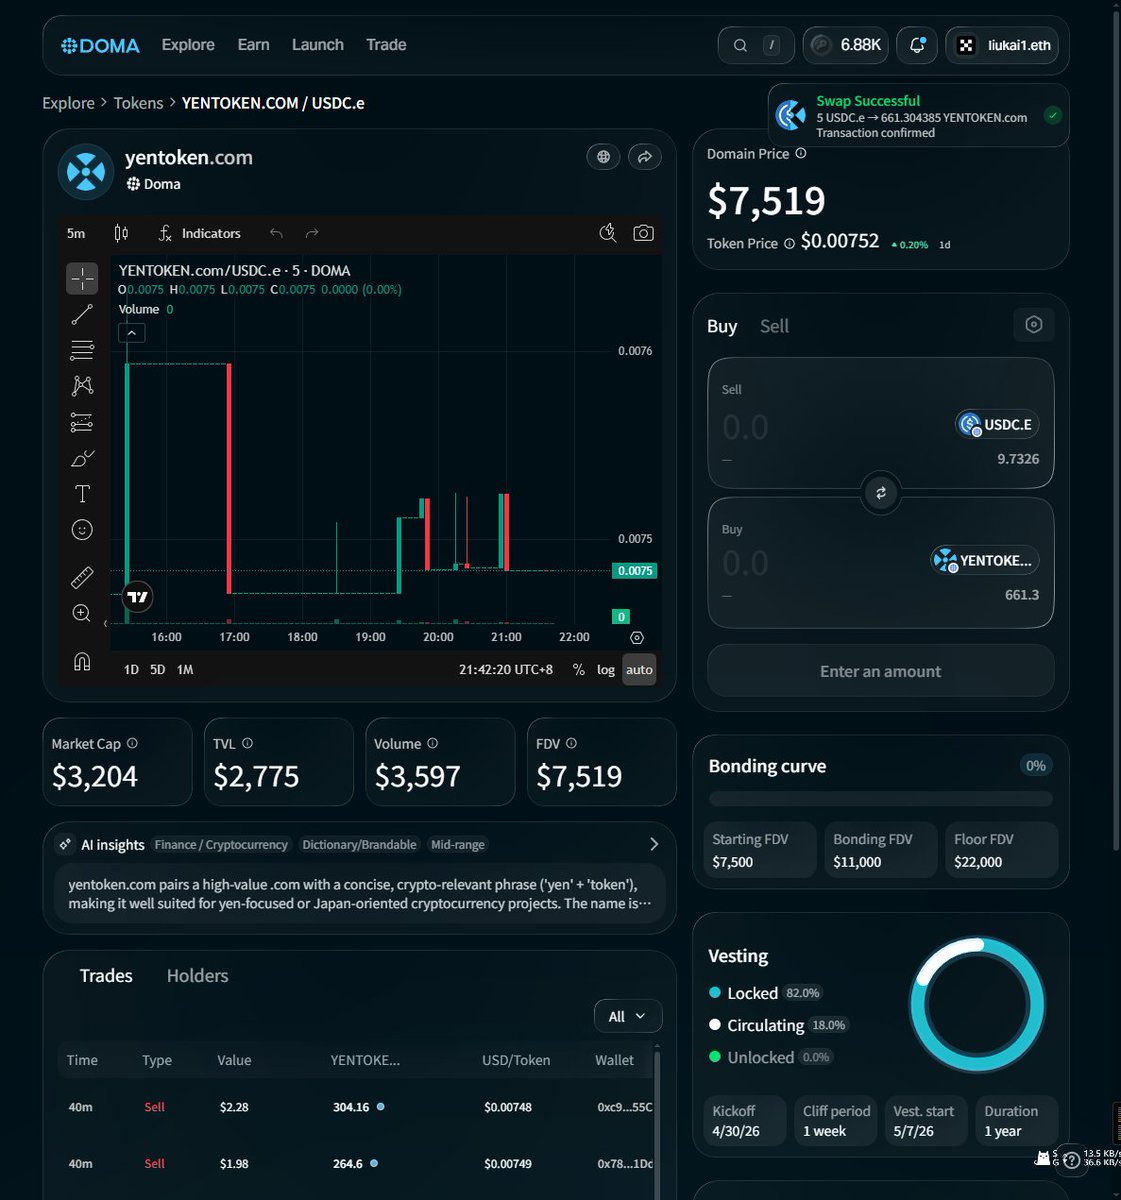Screen dimensions: 1121x1200
Task: Open the Earn menu
Action: tap(254, 45)
